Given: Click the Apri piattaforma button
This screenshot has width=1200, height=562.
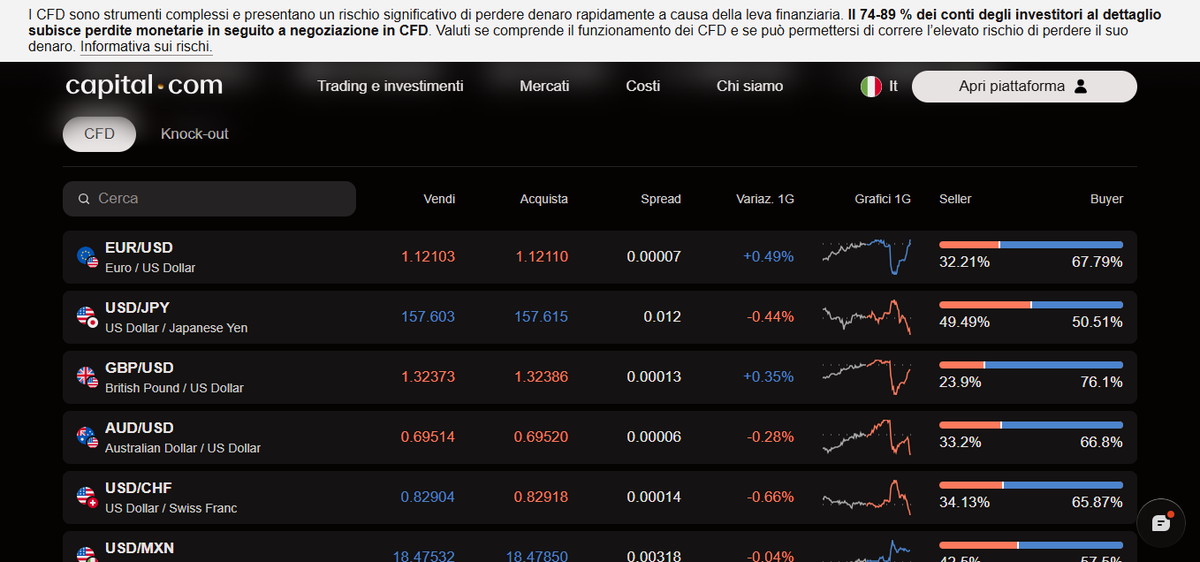Looking at the screenshot, I should 1024,86.
